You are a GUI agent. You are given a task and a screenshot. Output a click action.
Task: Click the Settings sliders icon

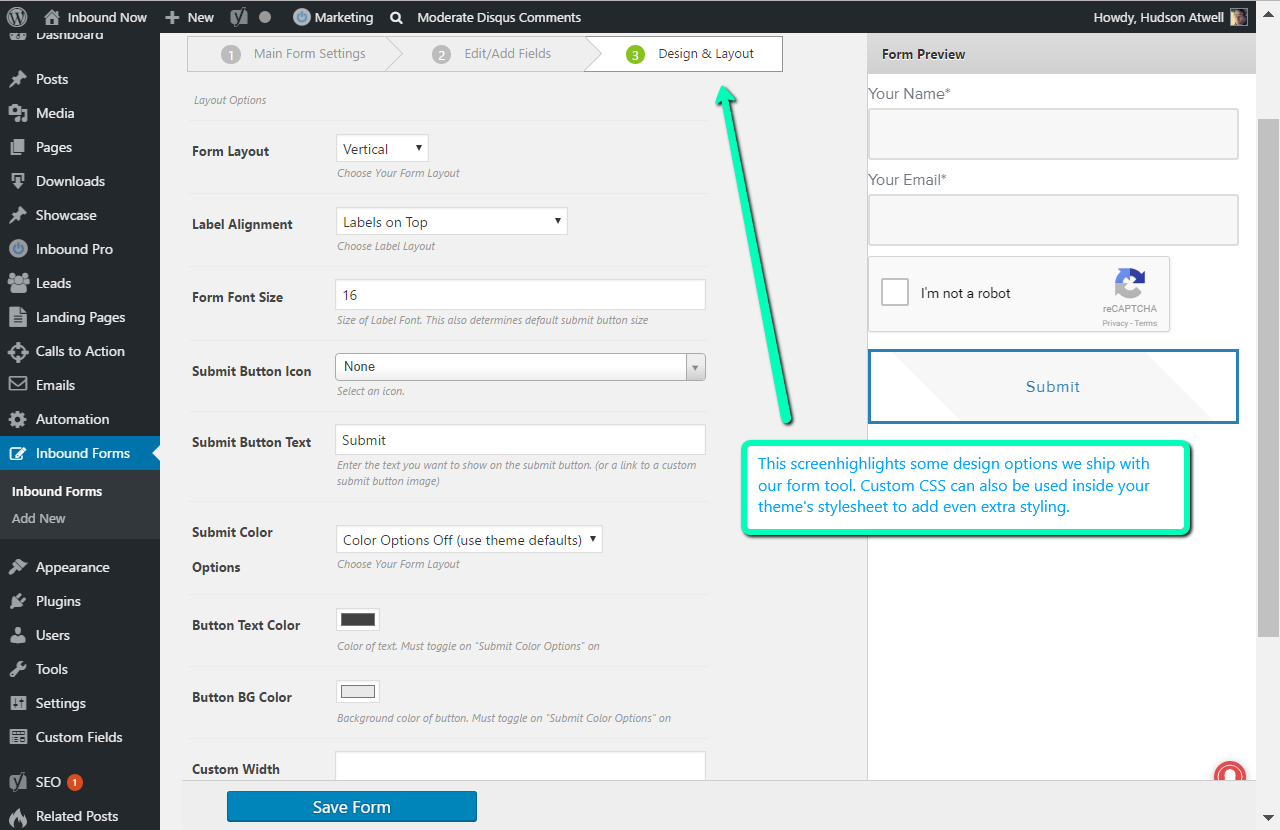point(18,703)
